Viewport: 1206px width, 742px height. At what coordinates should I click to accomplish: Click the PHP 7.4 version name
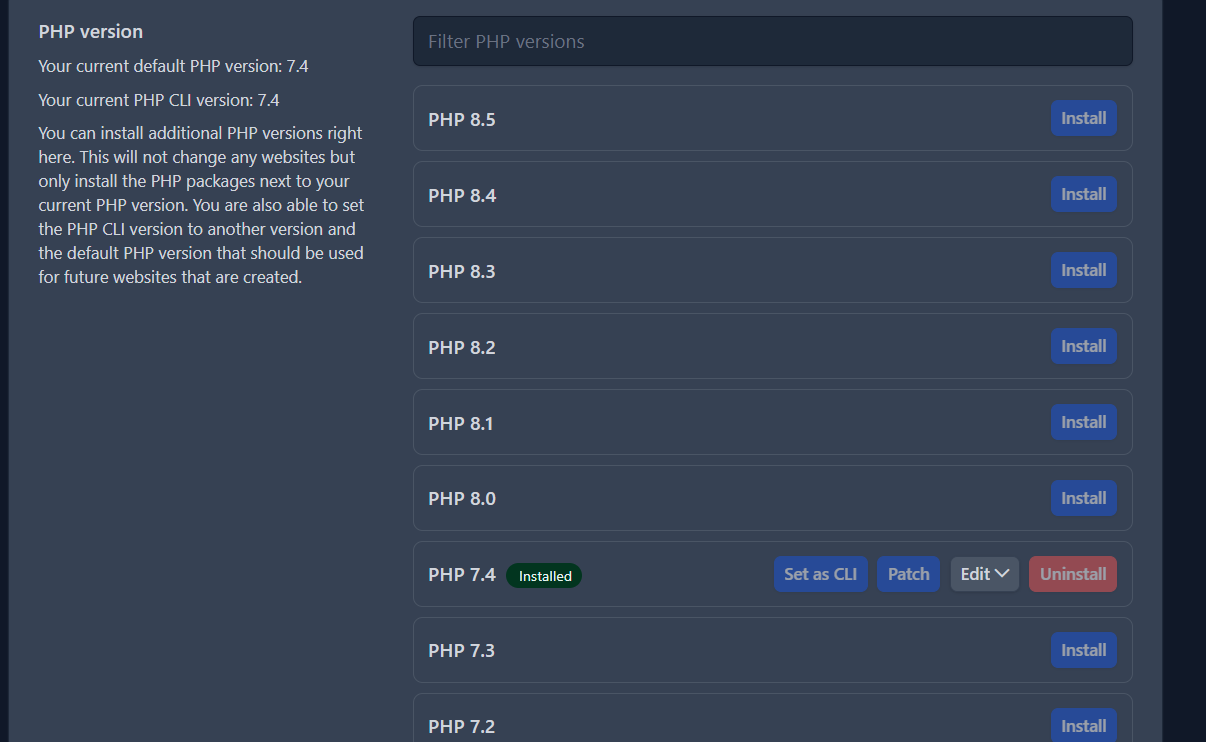pos(462,575)
